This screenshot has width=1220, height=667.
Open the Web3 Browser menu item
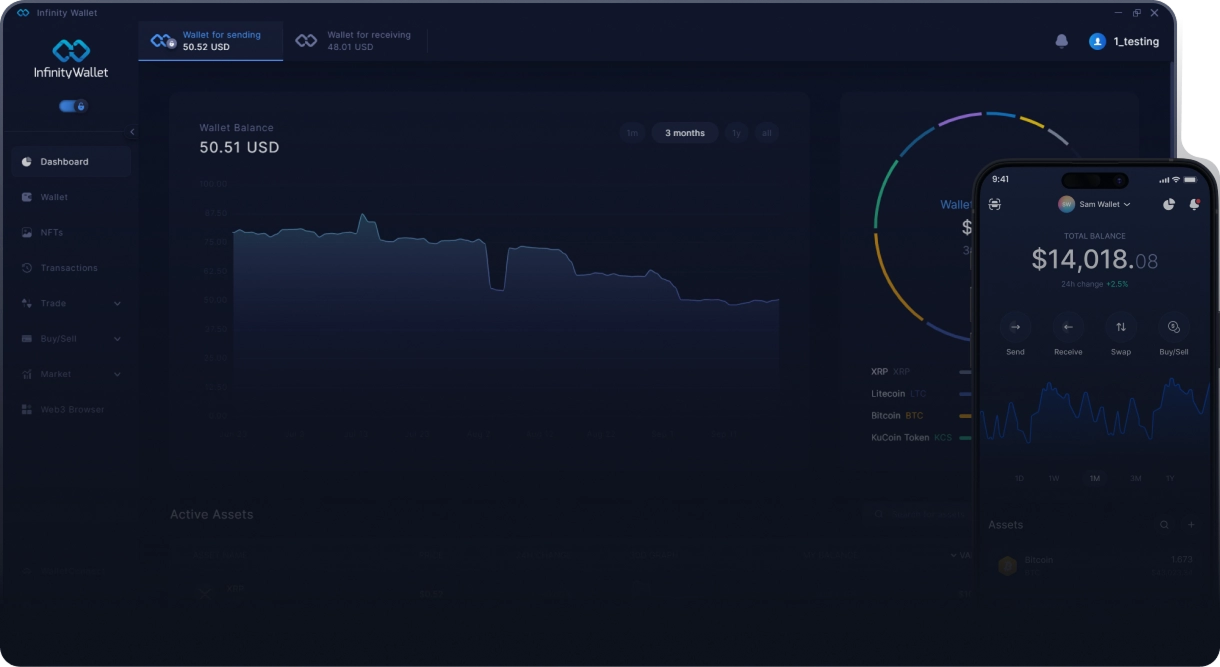click(x=71, y=410)
